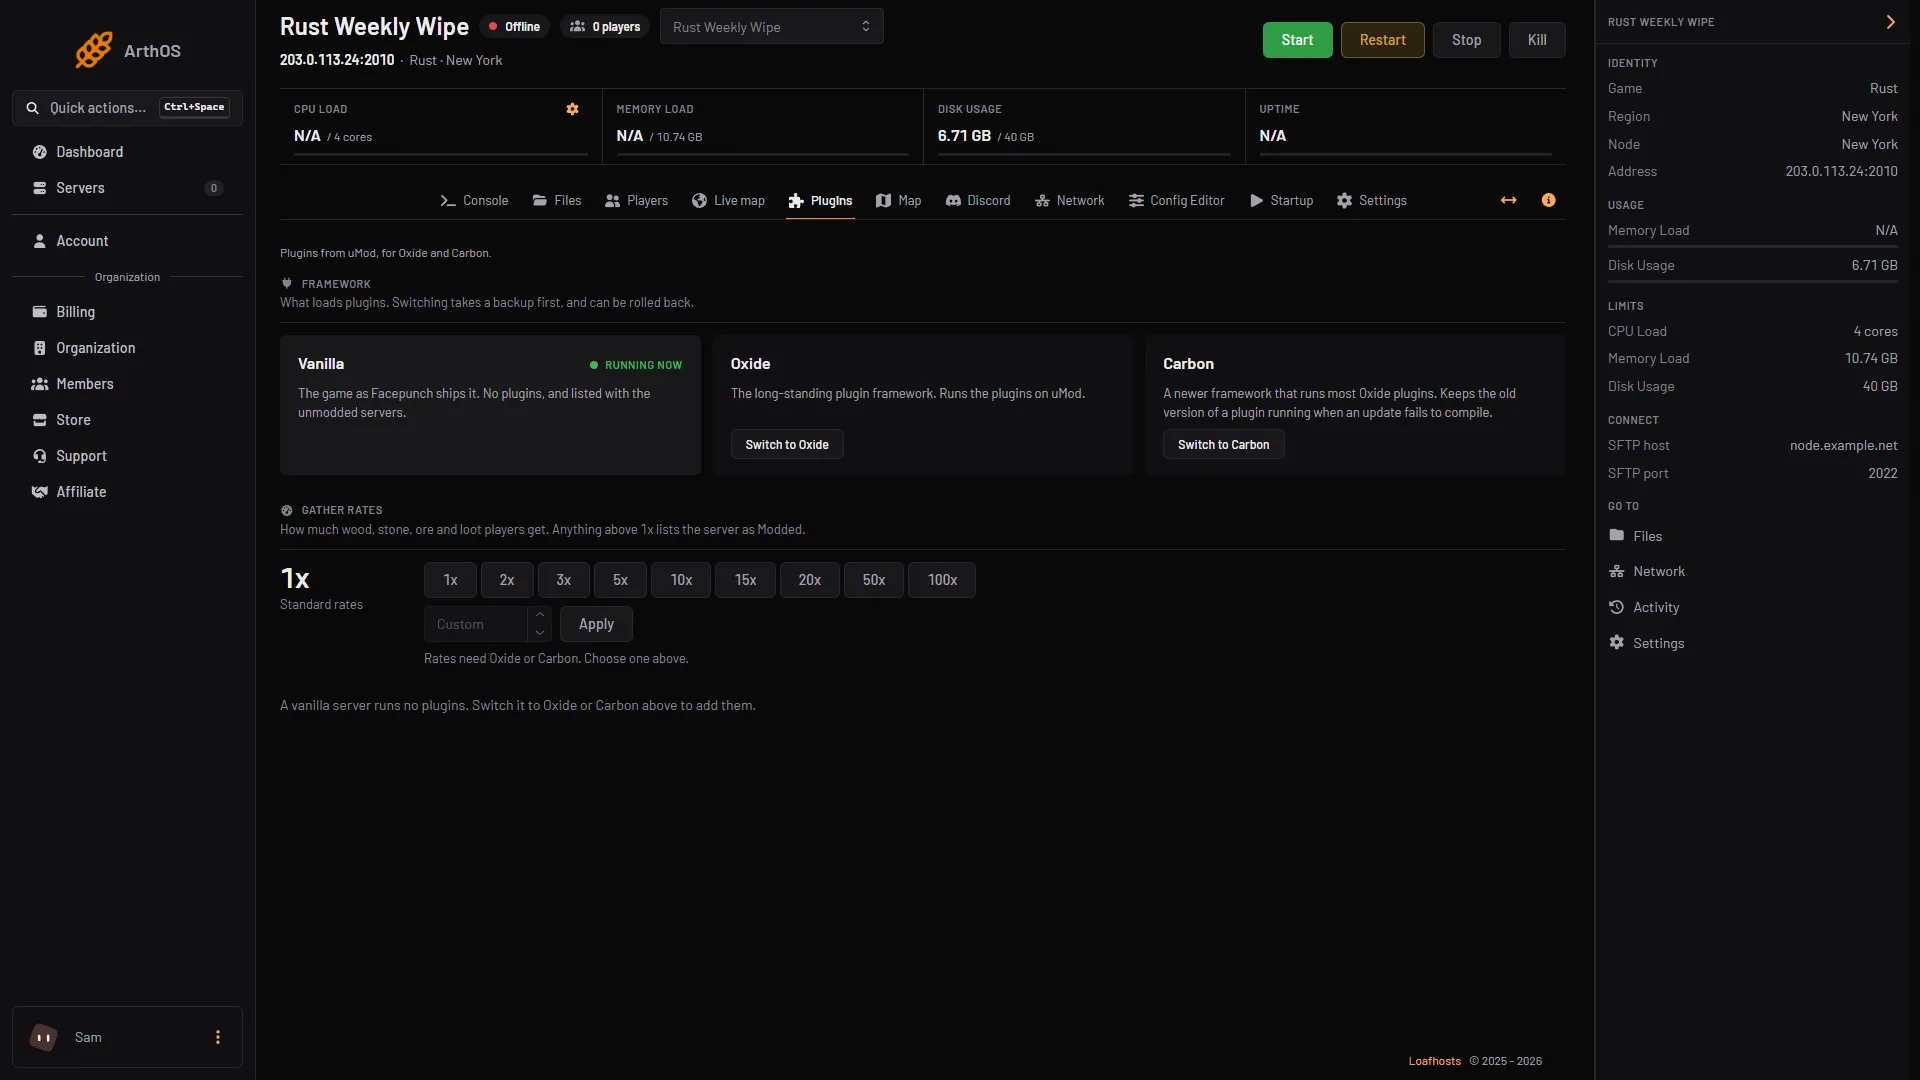Open Members in the sidebar

[127, 384]
